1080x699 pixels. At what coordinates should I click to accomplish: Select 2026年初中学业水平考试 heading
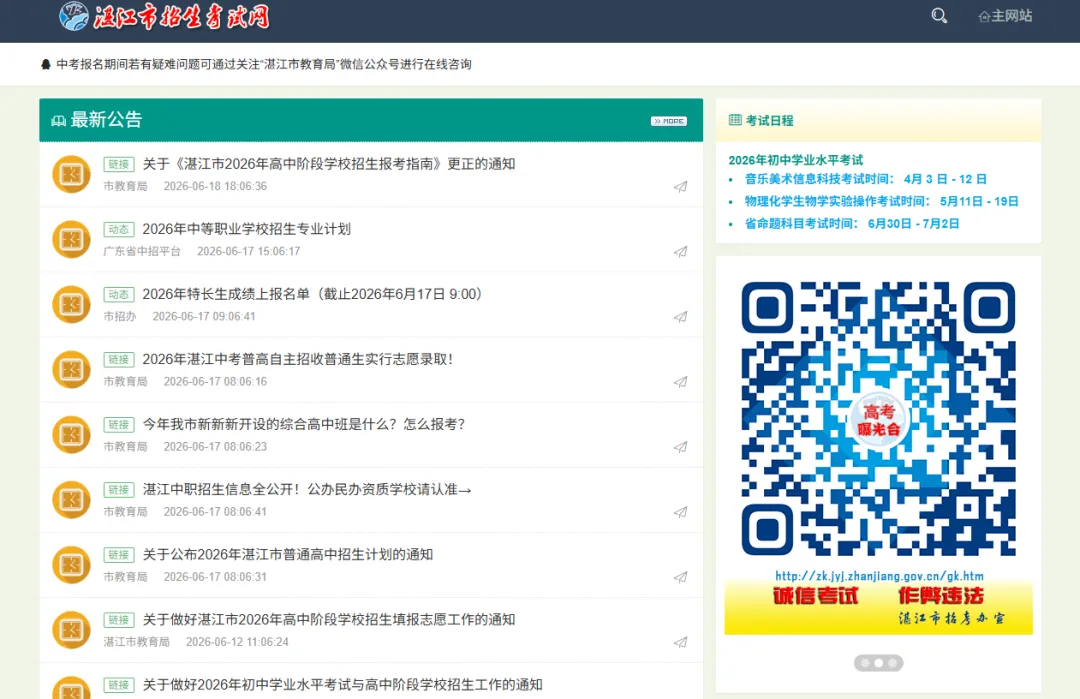[796, 160]
